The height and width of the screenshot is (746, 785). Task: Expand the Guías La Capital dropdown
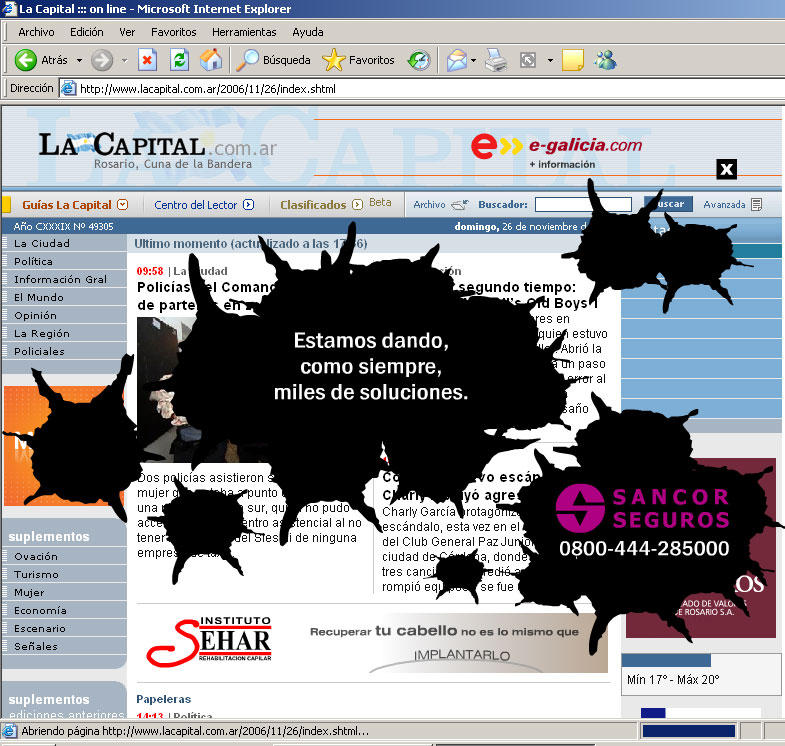coord(123,204)
